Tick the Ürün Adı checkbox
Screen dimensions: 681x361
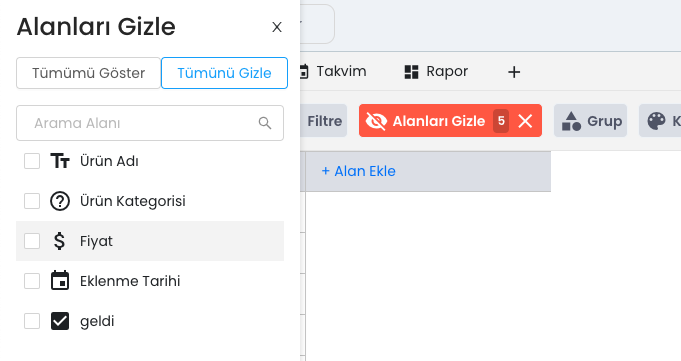pyautogui.click(x=32, y=161)
